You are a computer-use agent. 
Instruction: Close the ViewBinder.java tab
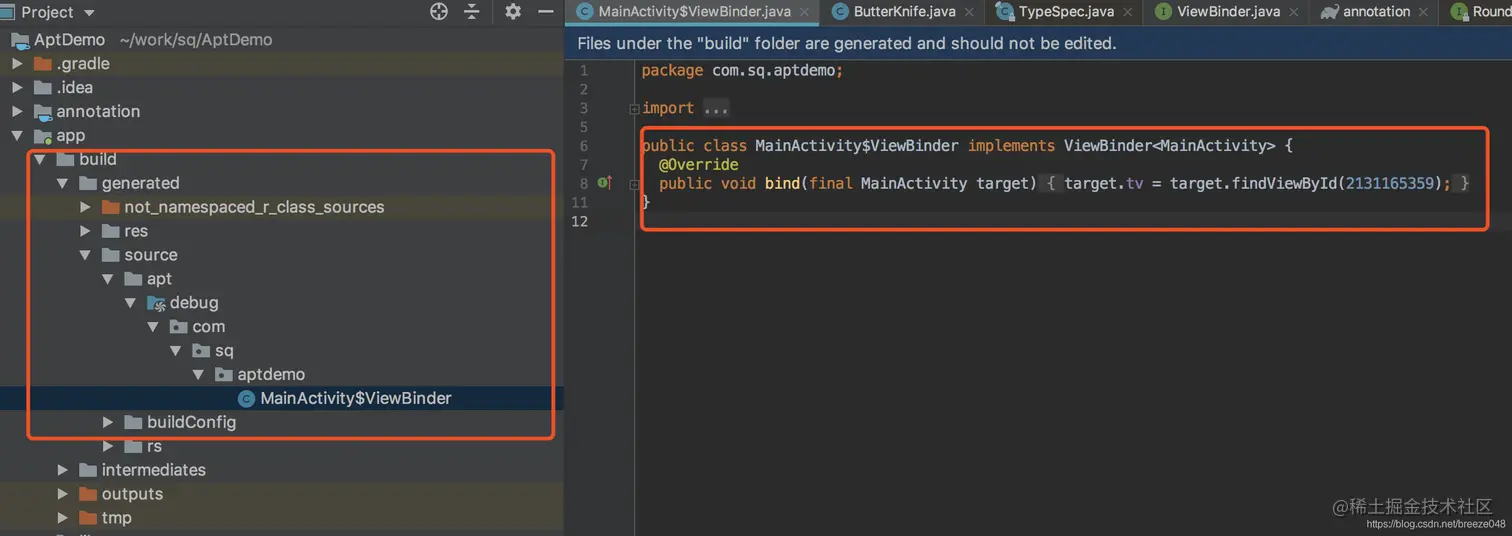click(x=1294, y=12)
